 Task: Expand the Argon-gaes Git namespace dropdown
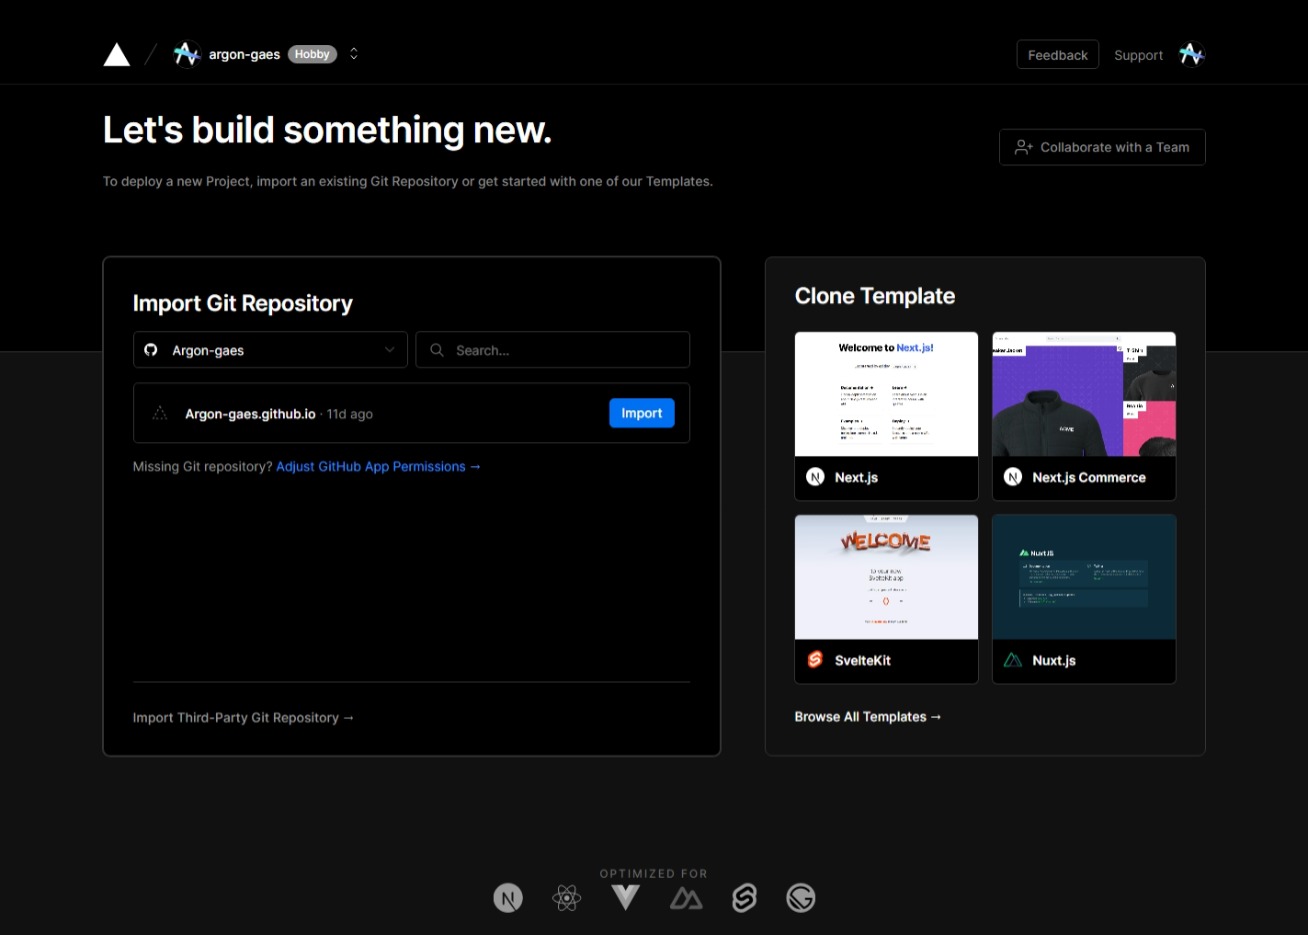[270, 350]
